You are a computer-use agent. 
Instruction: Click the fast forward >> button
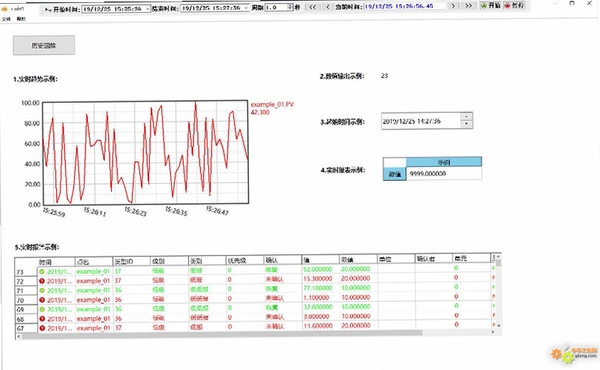(x=468, y=6)
